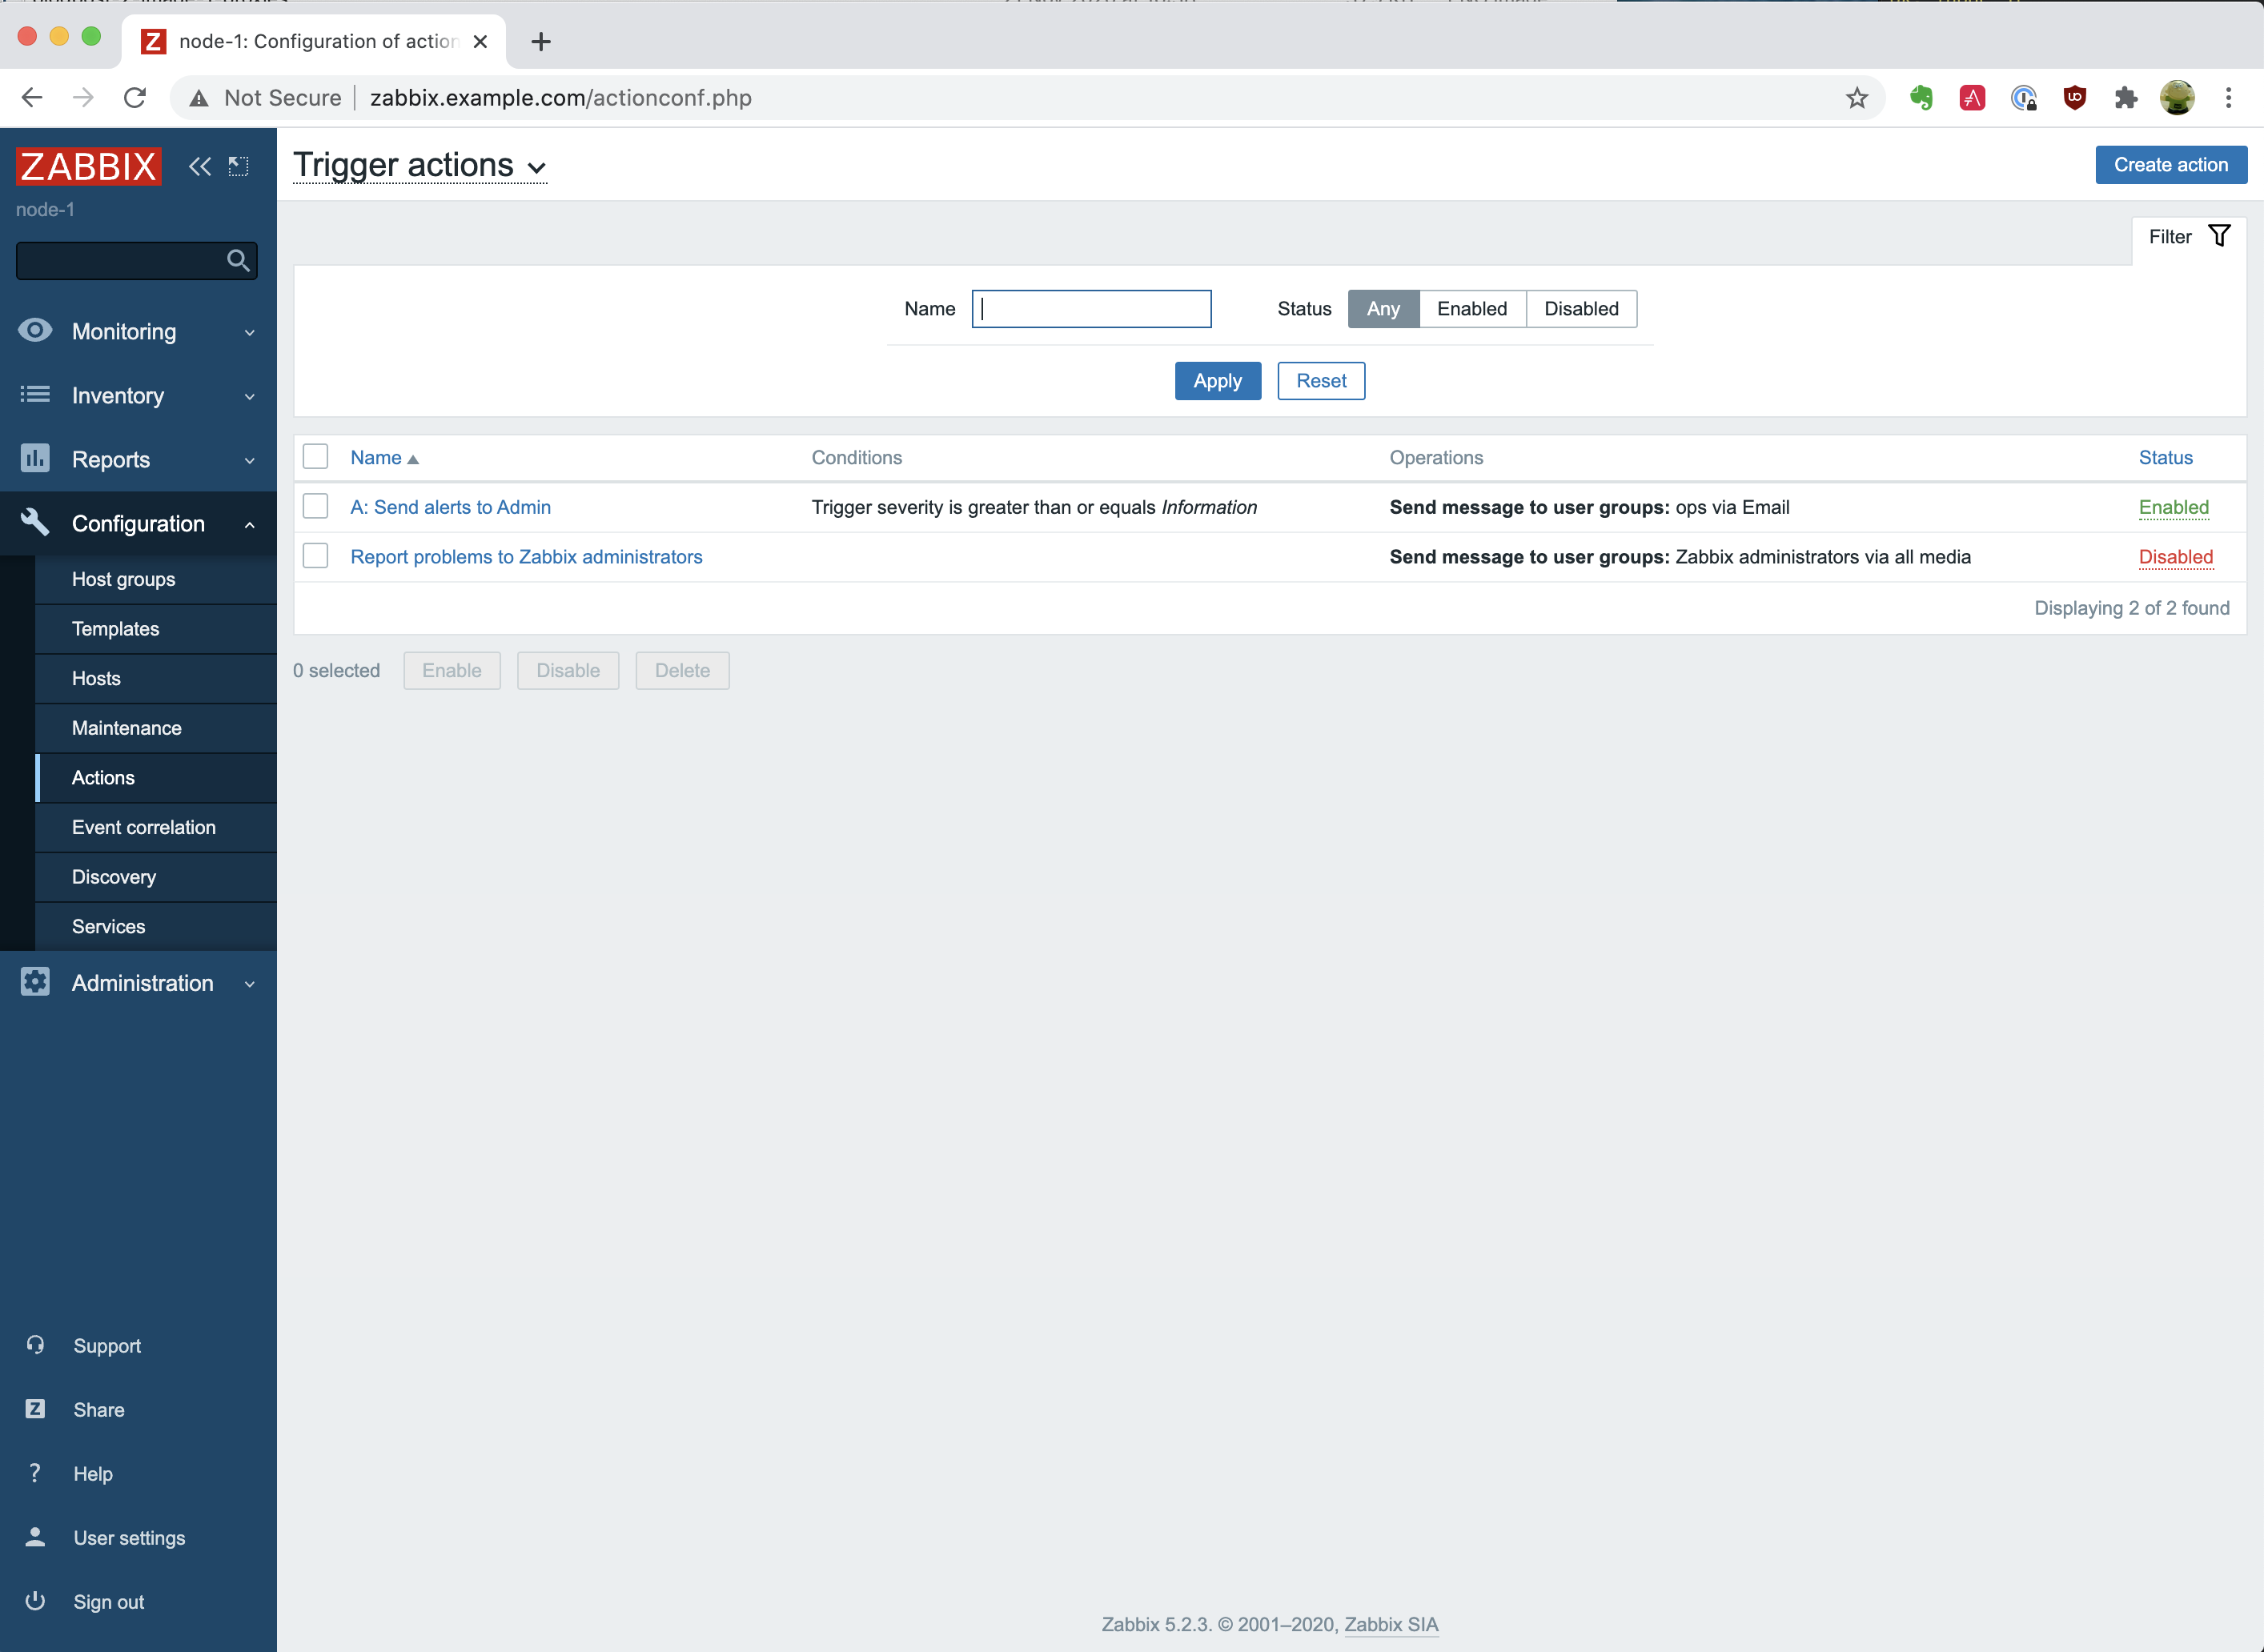
Task: Open Event correlation in the Configuration menu
Action: click(x=144, y=827)
